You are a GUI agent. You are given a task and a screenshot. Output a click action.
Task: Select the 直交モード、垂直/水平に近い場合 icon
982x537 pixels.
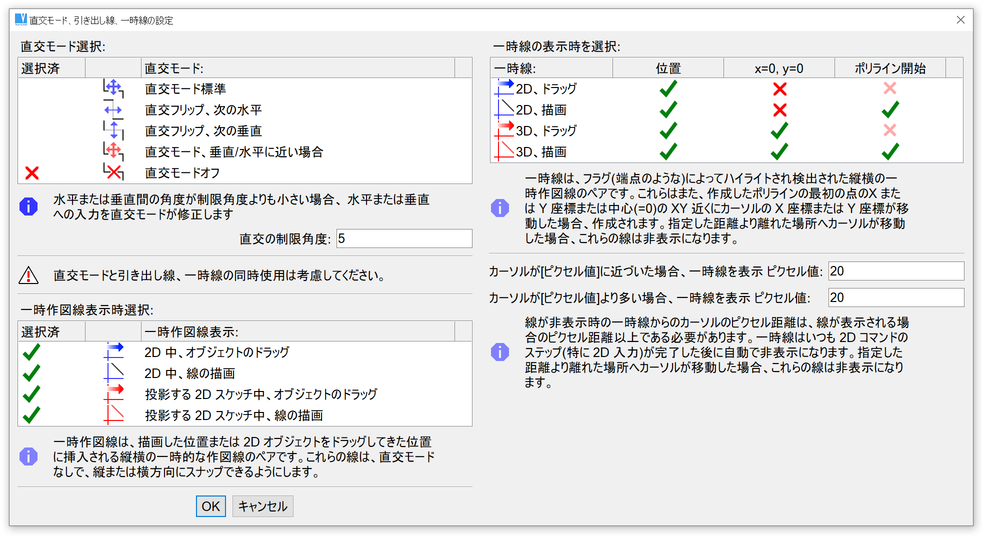point(112,151)
